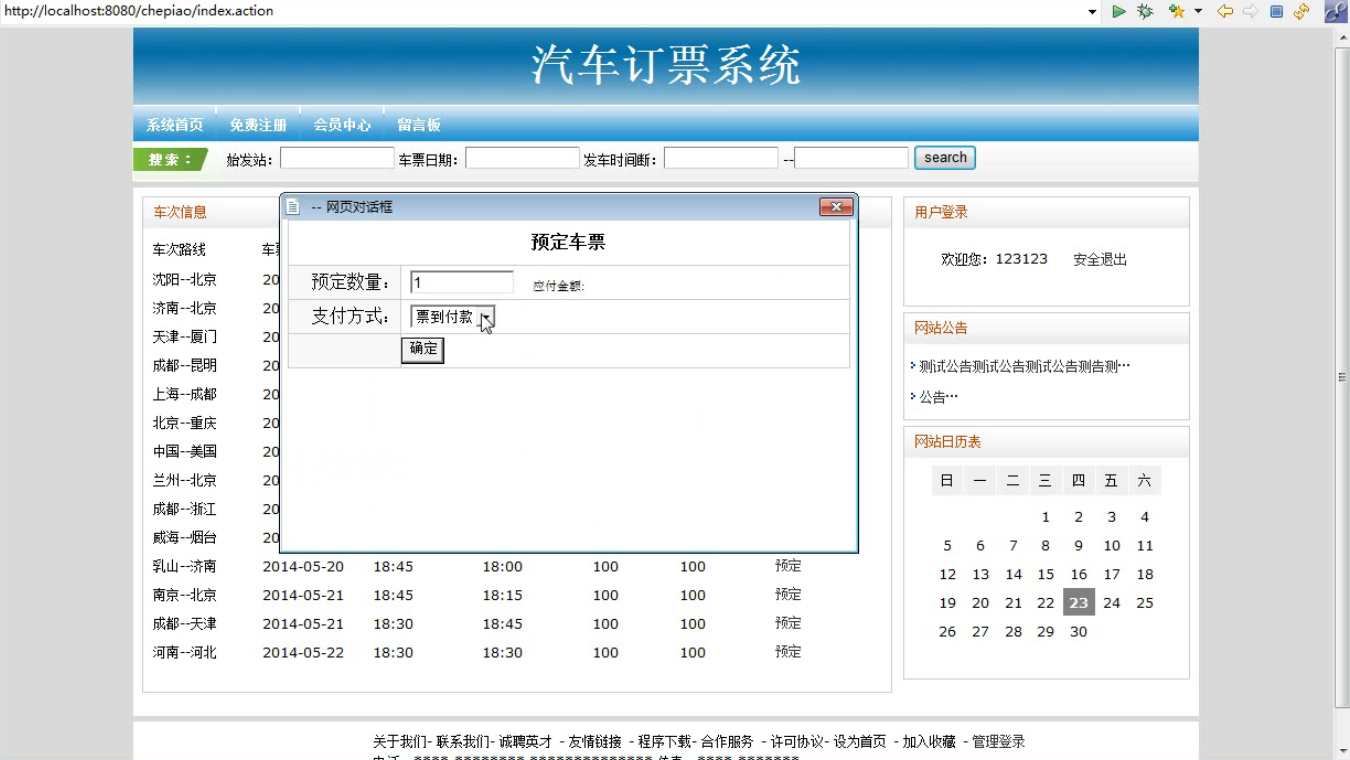The image size is (1350, 760).
Task: Click the 天津--厦门 route text
Action: coord(185,337)
